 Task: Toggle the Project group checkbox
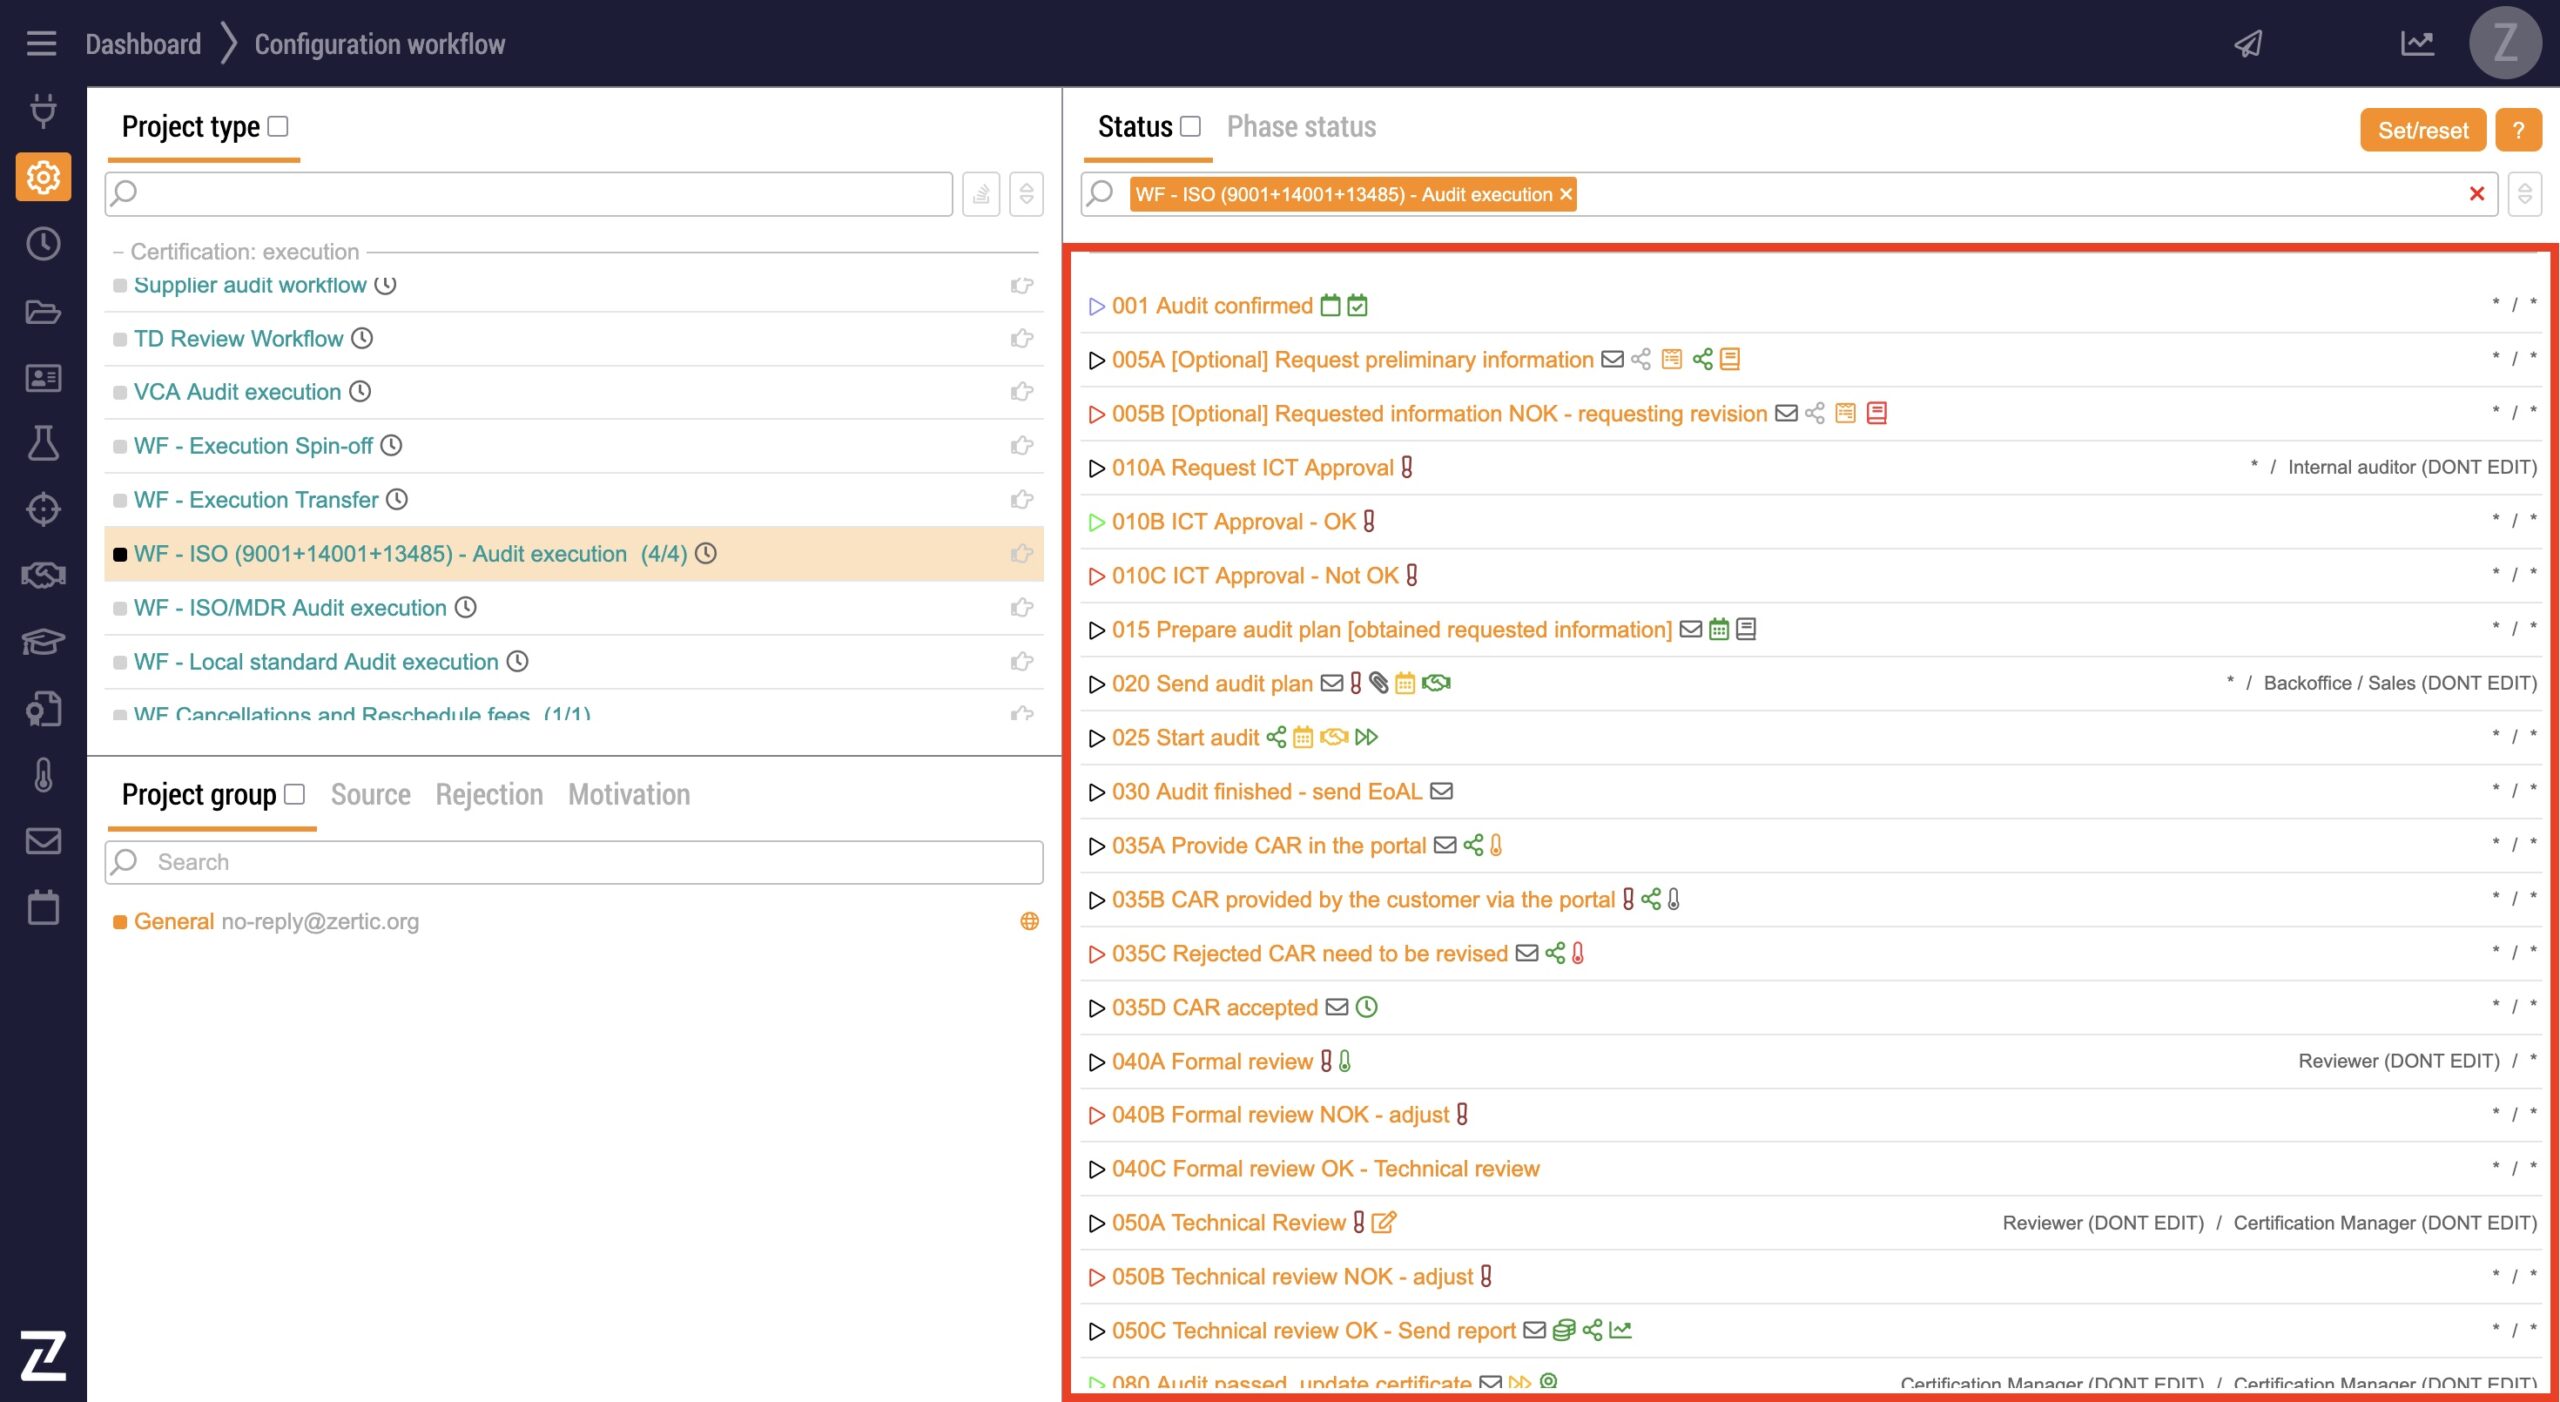click(295, 794)
